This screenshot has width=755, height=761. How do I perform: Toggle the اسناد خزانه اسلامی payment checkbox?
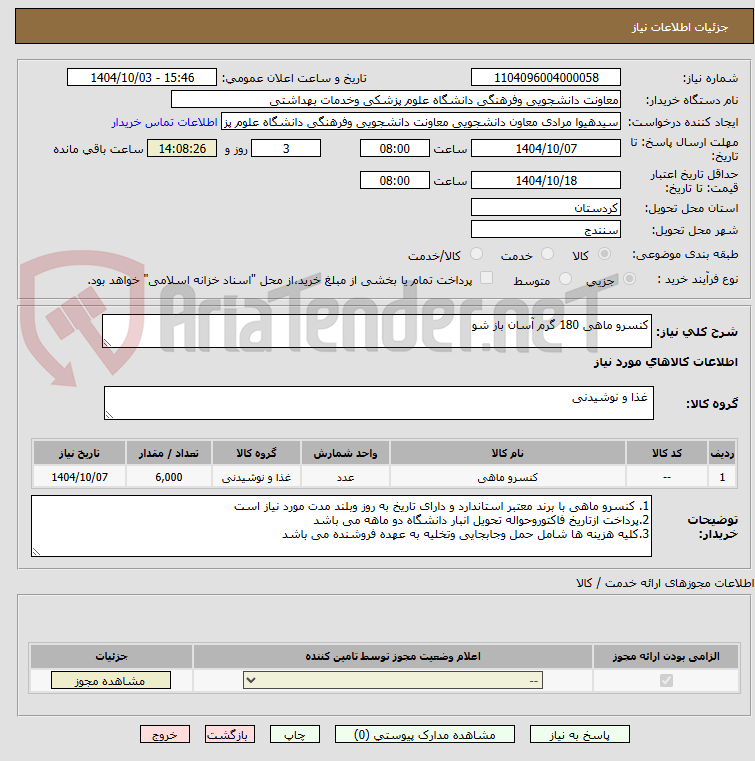pyautogui.click(x=486, y=278)
